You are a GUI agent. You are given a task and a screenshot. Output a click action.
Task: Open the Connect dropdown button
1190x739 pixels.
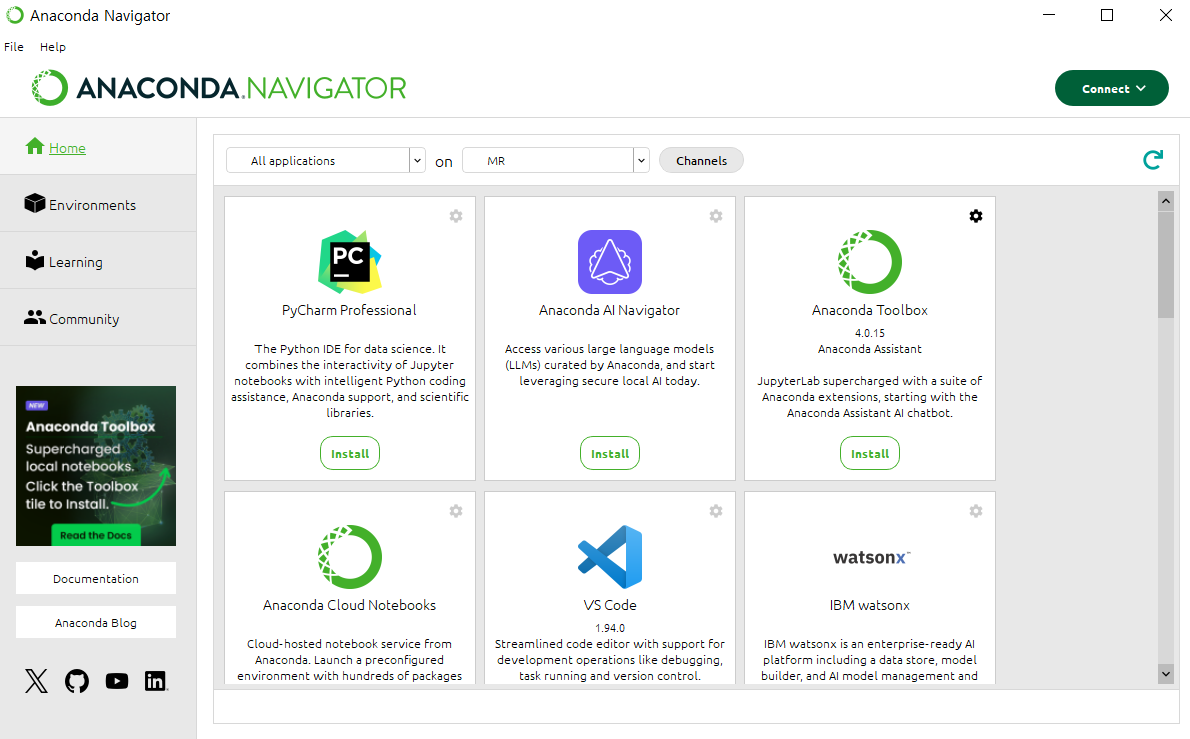(x=1112, y=89)
